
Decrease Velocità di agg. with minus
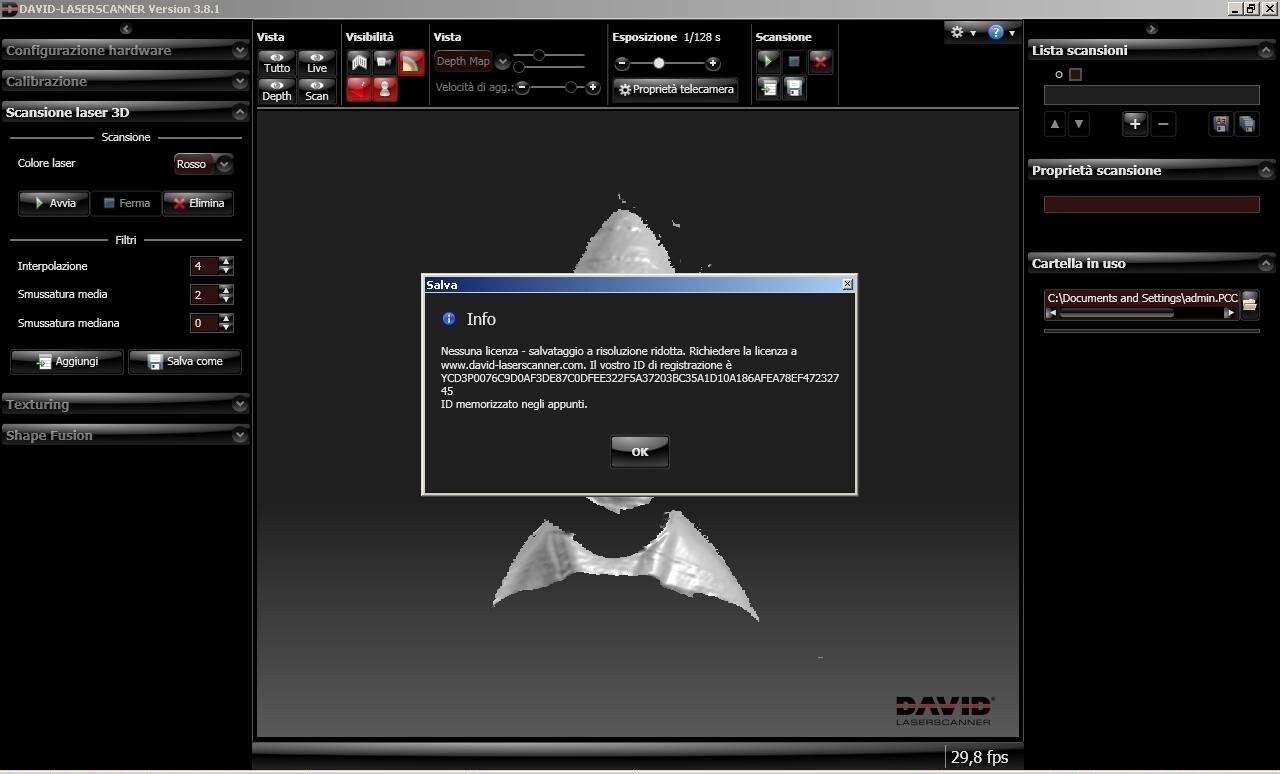coord(522,88)
